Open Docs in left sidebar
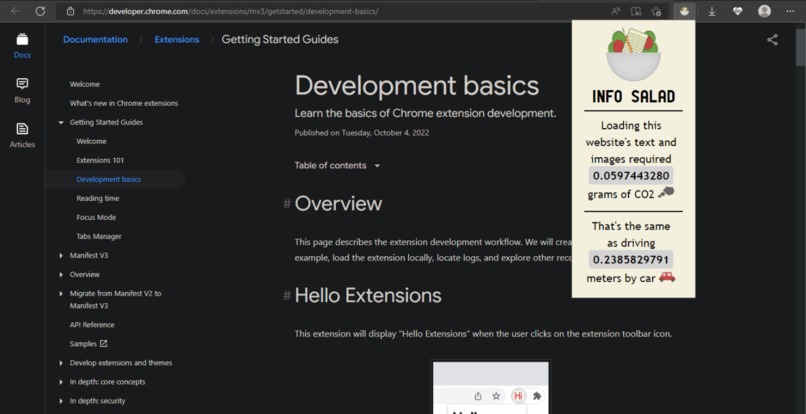Viewport: 806px width, 414px height. pos(22,46)
